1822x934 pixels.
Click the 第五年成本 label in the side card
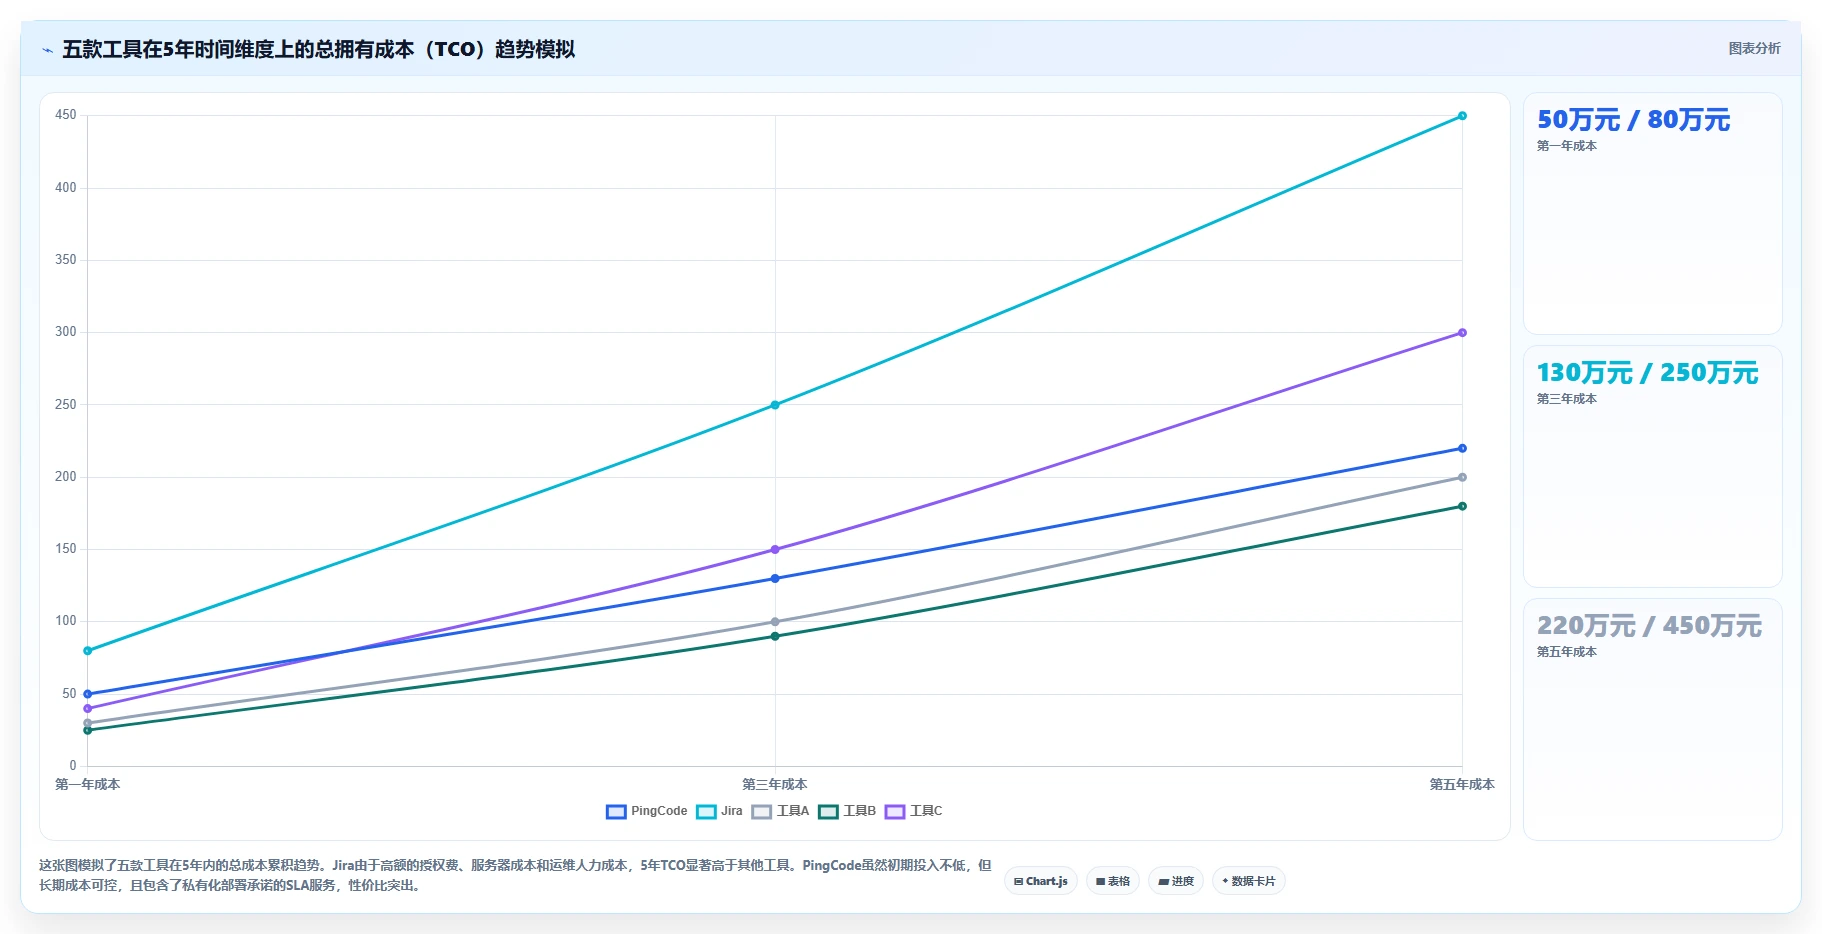(1567, 652)
